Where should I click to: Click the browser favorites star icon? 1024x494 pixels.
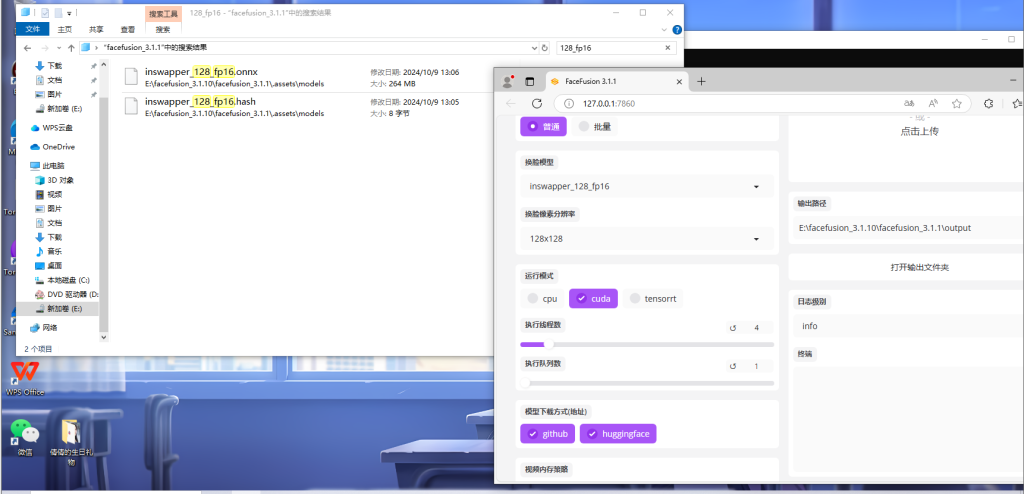click(x=957, y=103)
